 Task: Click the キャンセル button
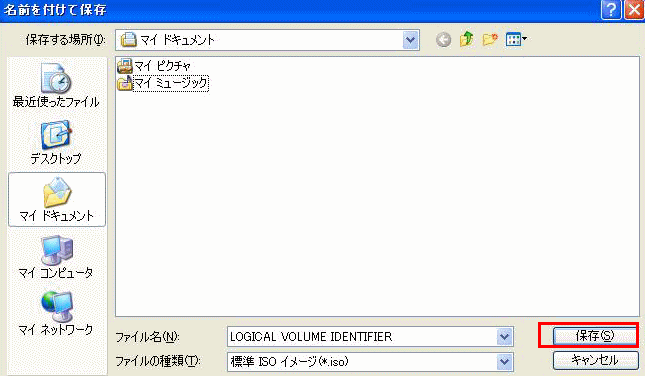click(595, 360)
